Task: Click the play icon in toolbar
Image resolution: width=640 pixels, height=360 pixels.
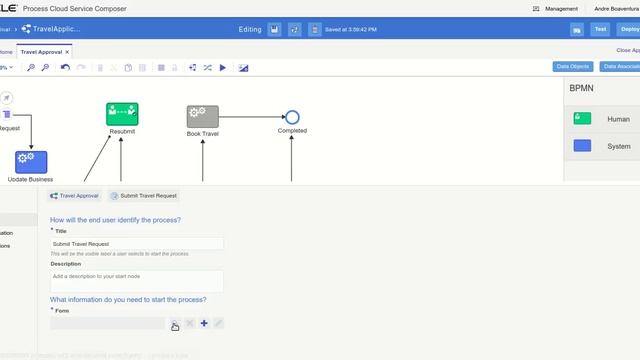Action: [223, 68]
